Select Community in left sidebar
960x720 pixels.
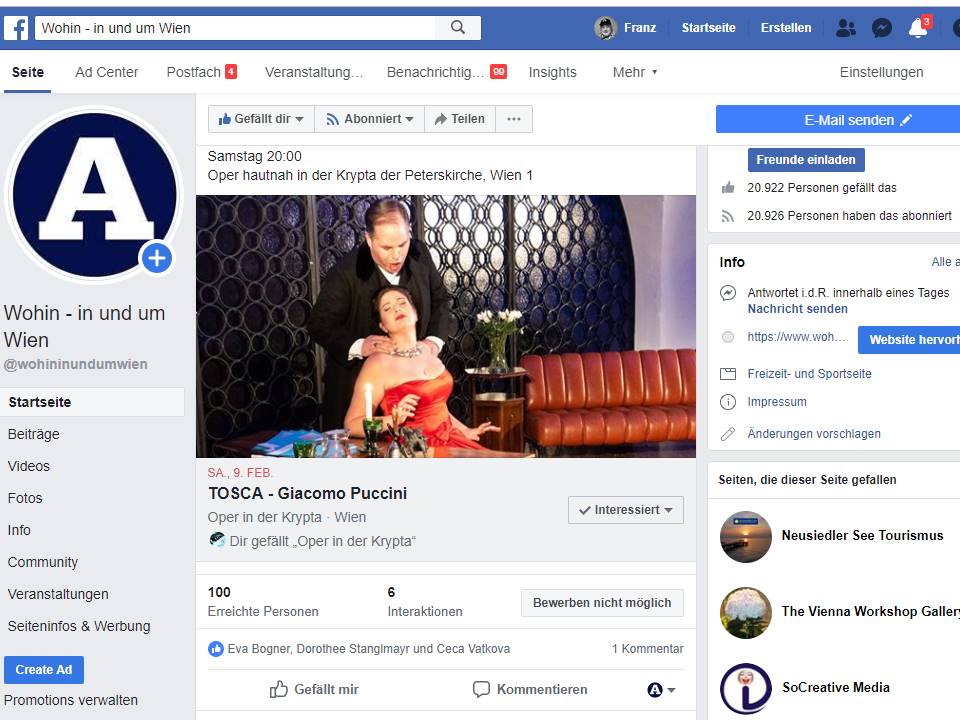43,562
